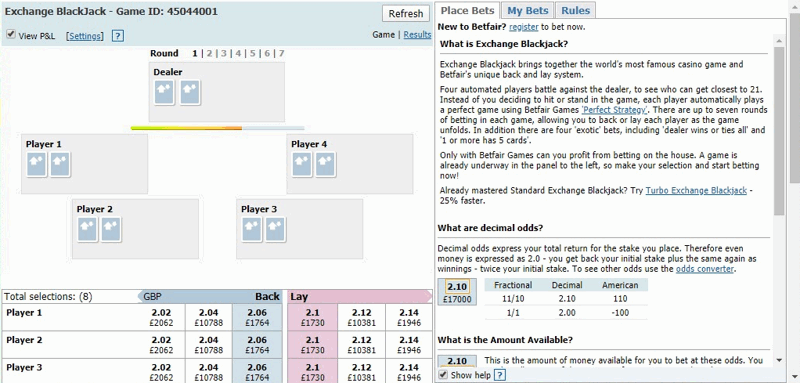Click Player 4's second face-down card
800x383 pixels.
tap(326, 165)
